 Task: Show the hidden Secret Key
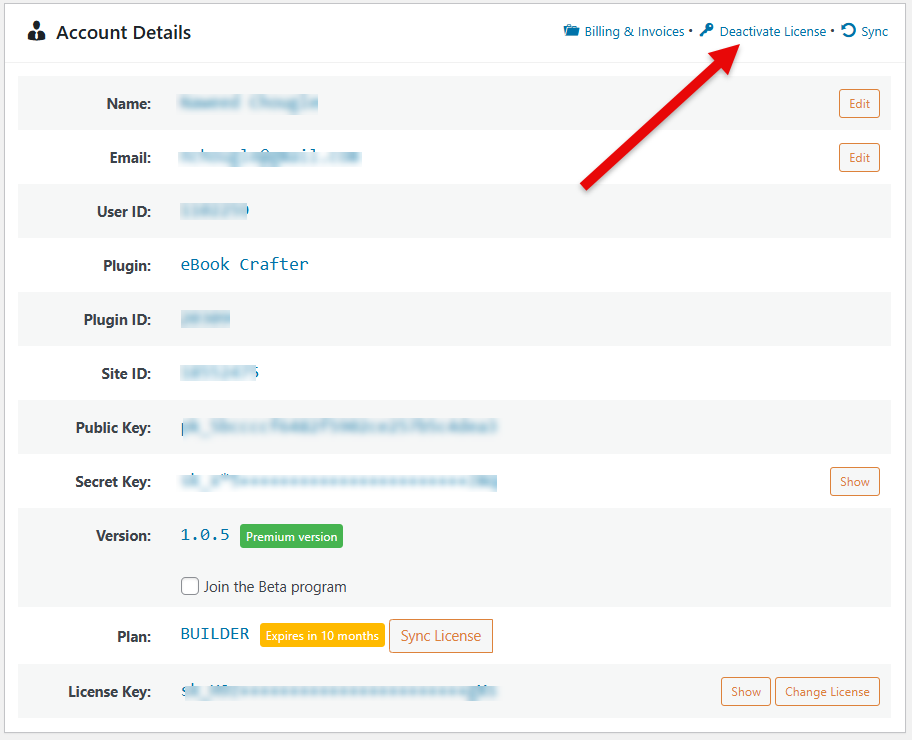tap(854, 481)
